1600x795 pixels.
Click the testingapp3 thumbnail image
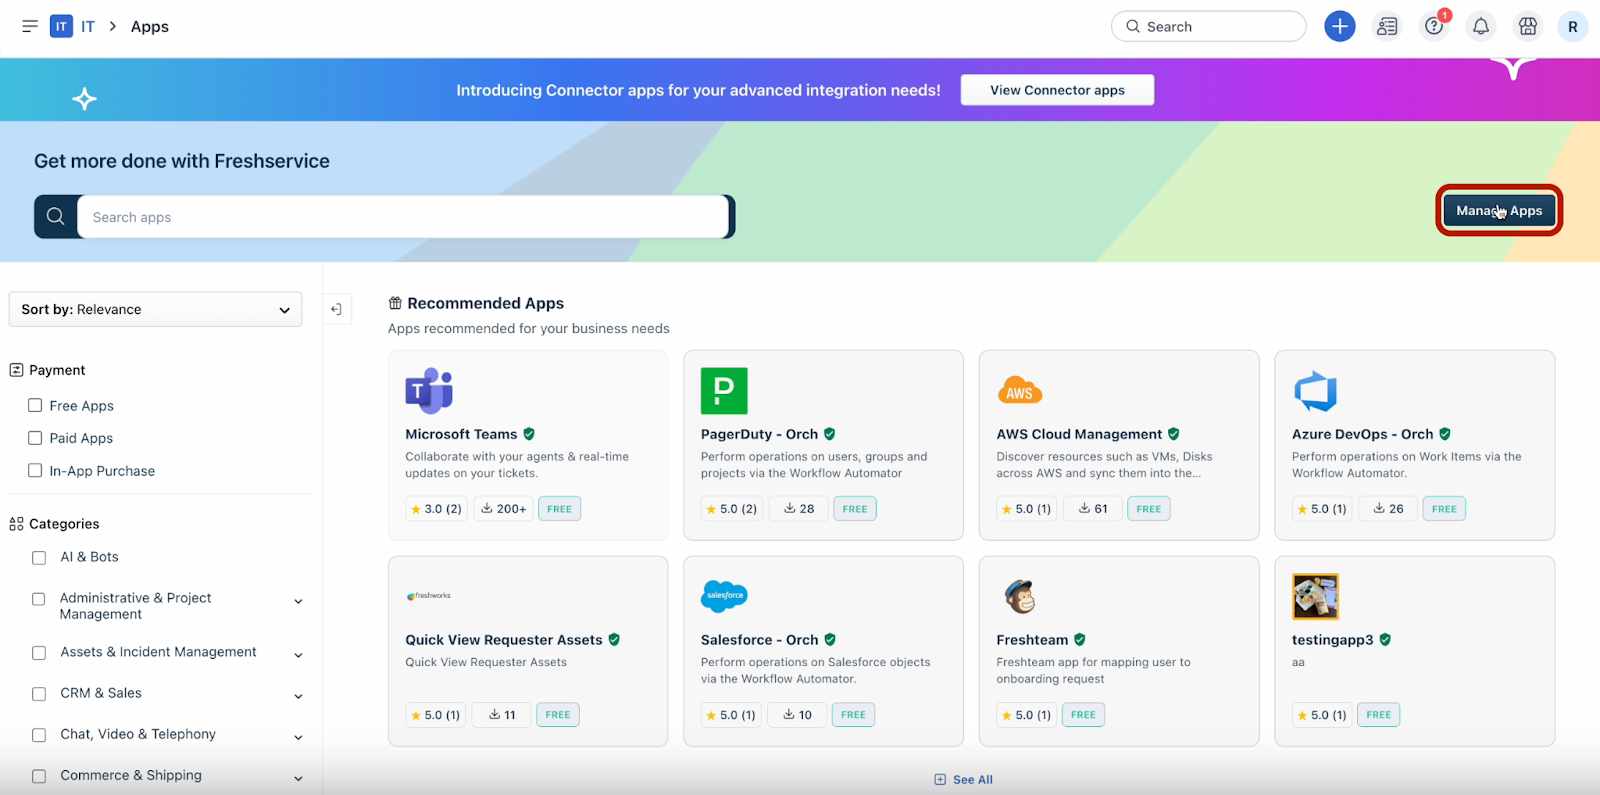coord(1315,596)
